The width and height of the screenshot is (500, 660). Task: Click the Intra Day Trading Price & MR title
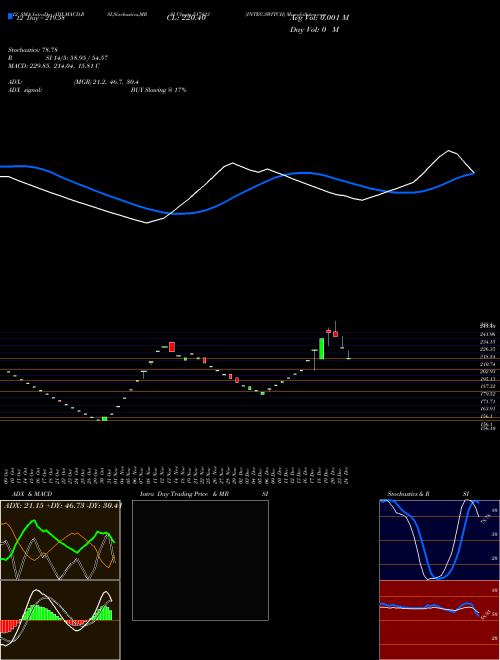[x=184, y=494]
